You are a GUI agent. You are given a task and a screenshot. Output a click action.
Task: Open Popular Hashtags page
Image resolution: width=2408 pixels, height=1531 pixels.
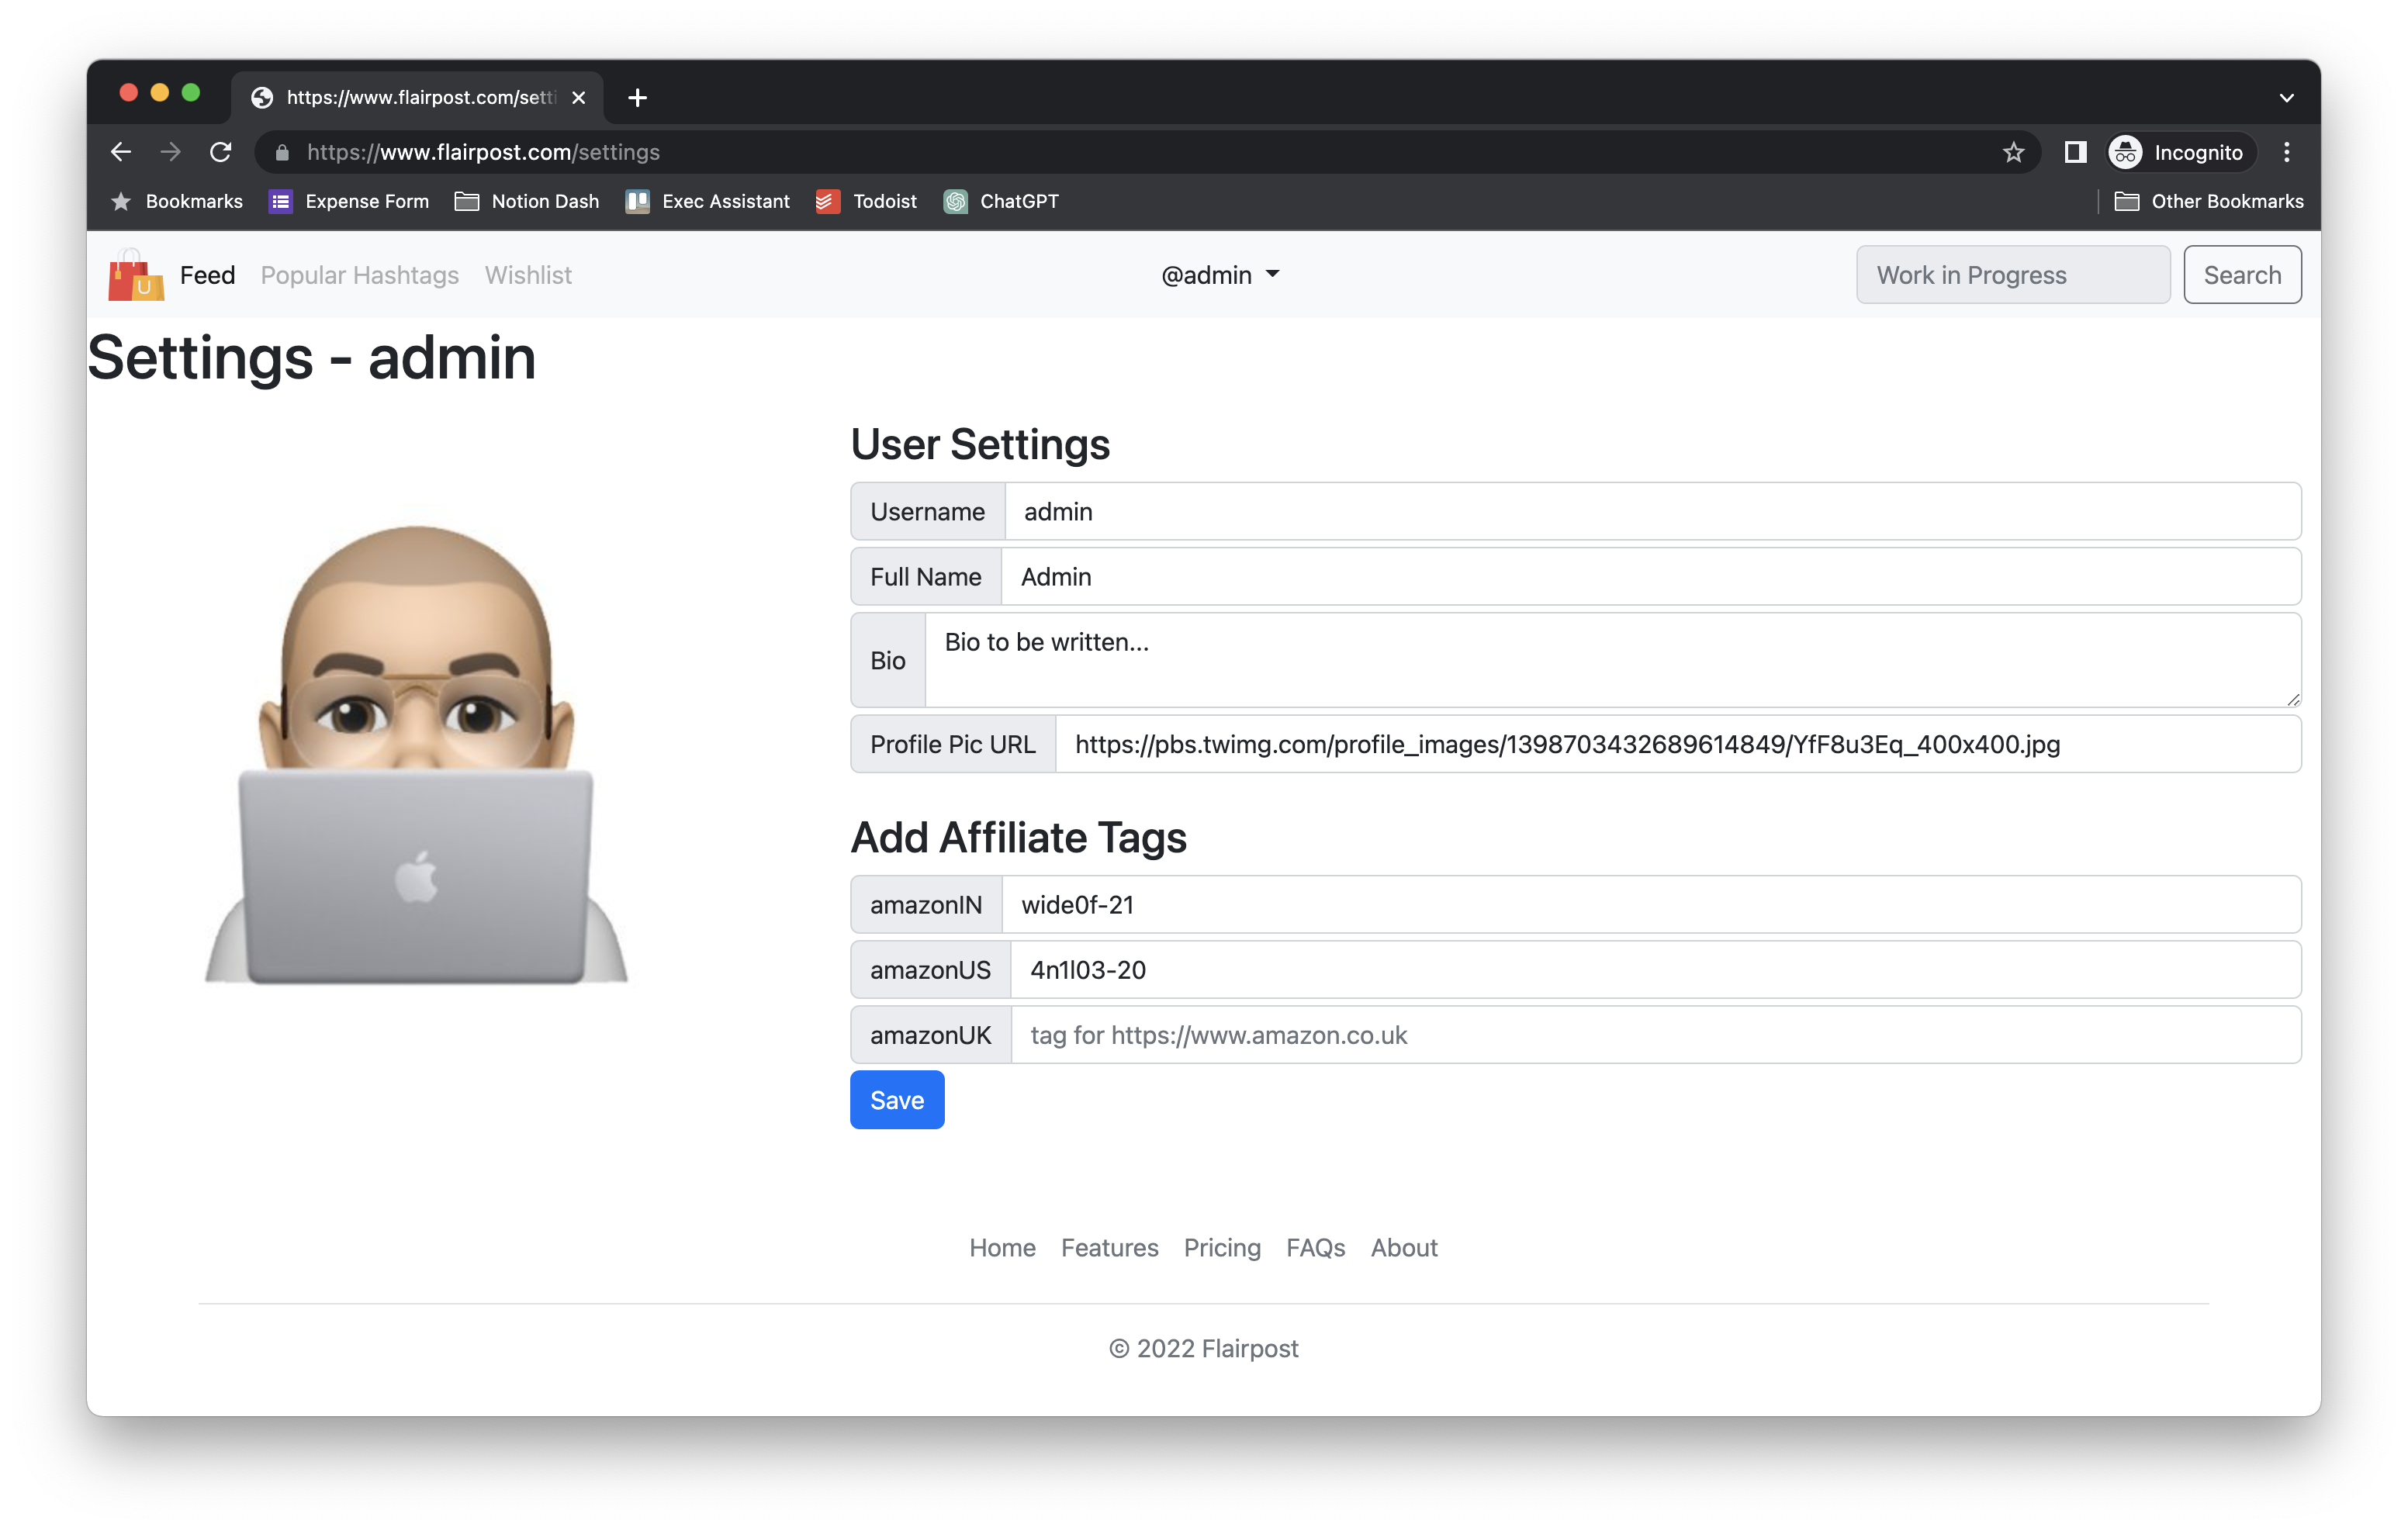click(x=360, y=275)
